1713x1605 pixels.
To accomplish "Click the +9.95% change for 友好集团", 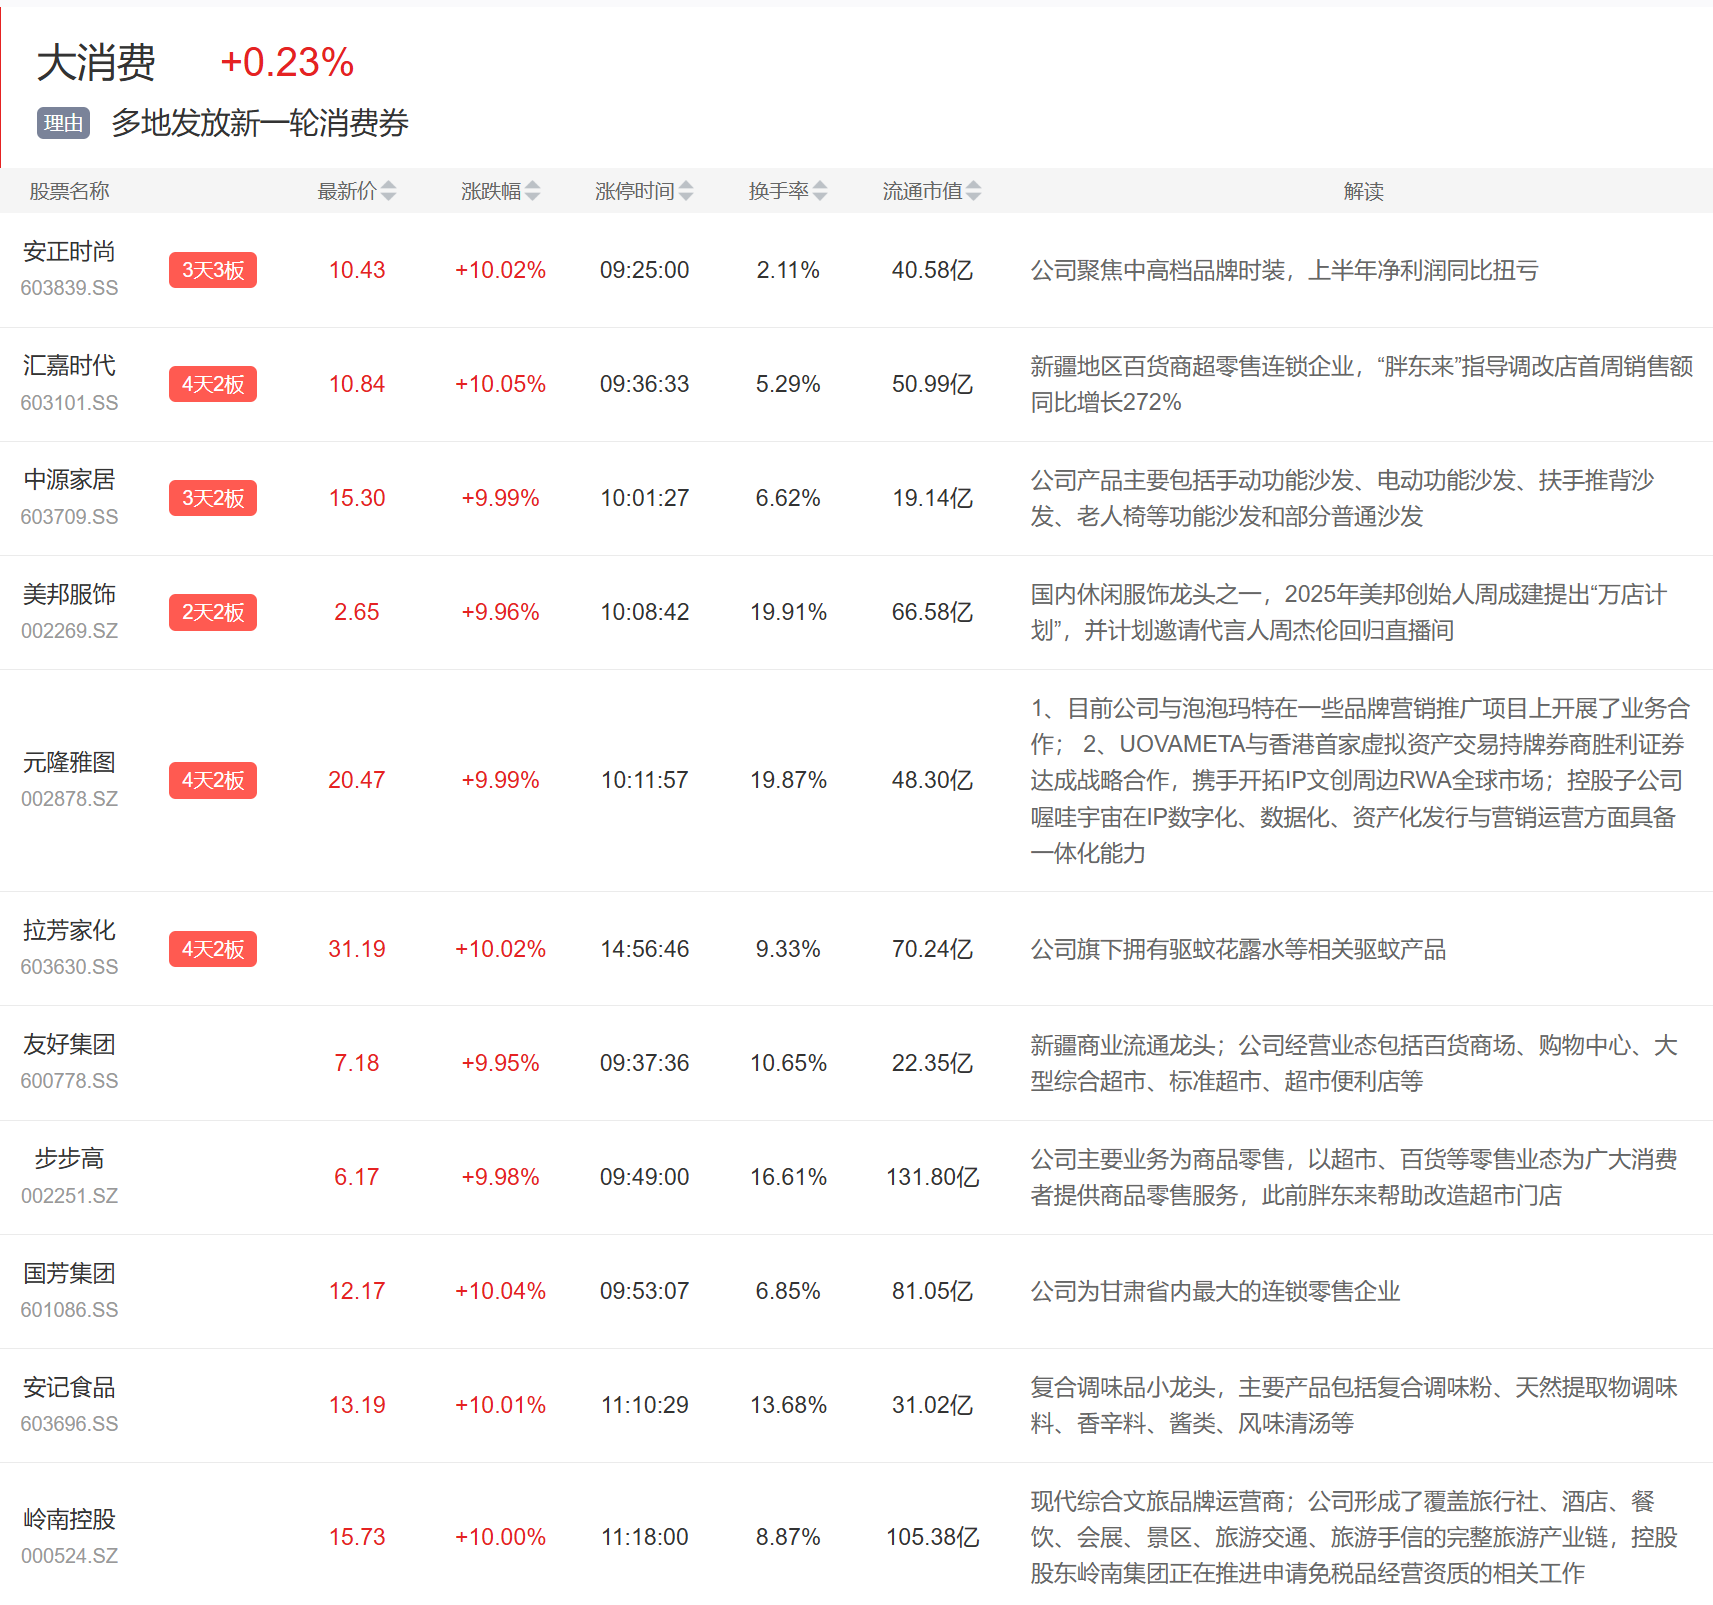I will click(x=500, y=1063).
